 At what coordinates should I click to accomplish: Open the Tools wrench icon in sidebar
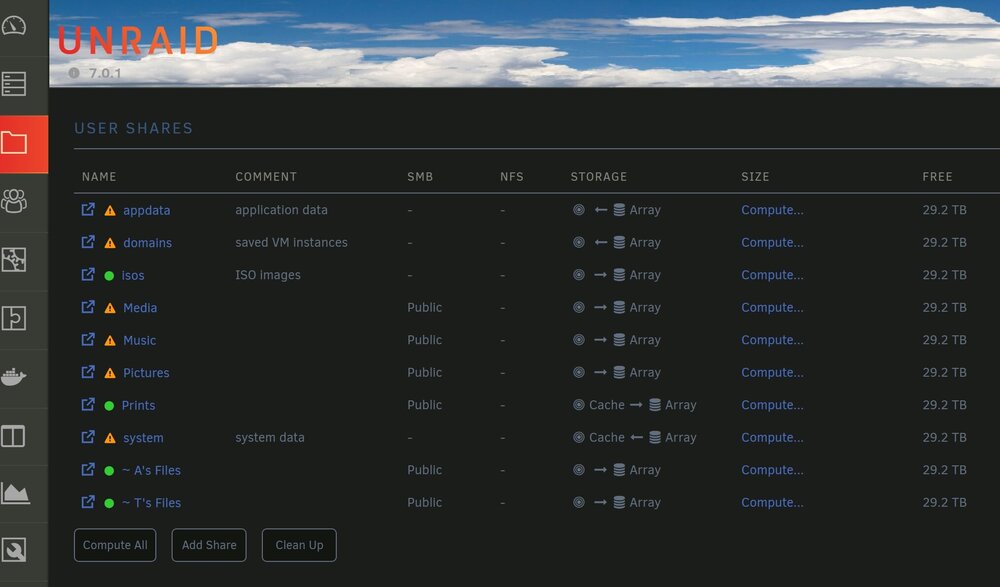tap(14, 550)
